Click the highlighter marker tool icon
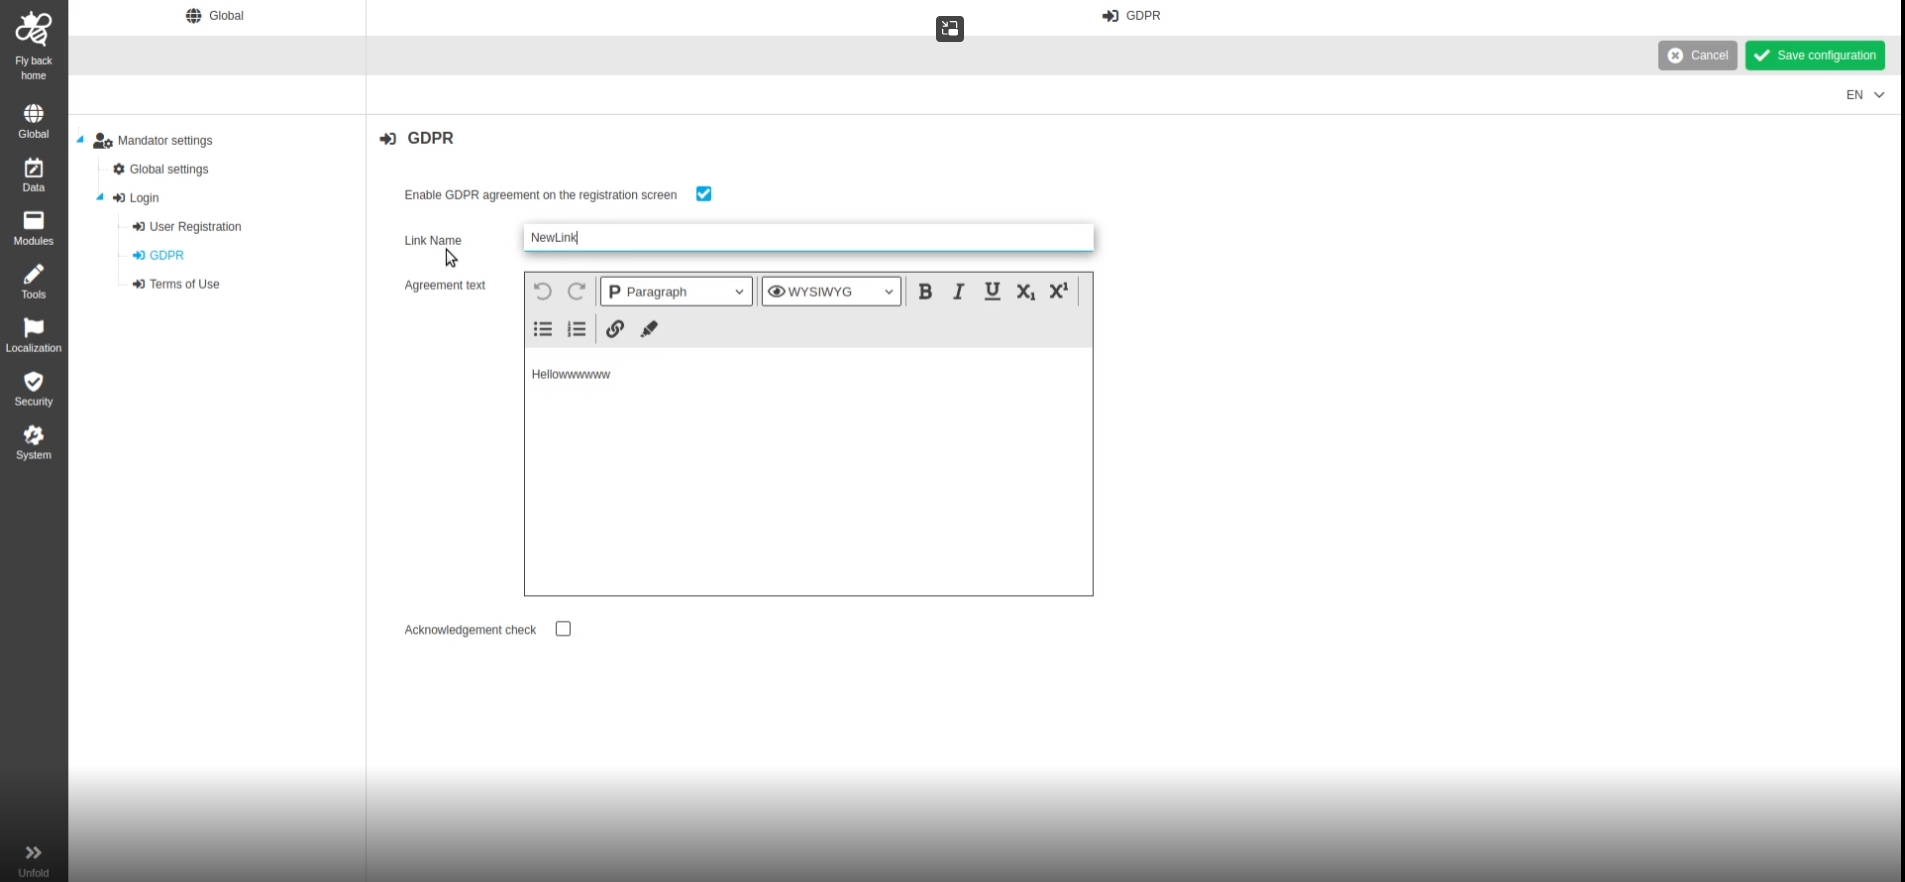The width and height of the screenshot is (1905, 882). tap(649, 329)
